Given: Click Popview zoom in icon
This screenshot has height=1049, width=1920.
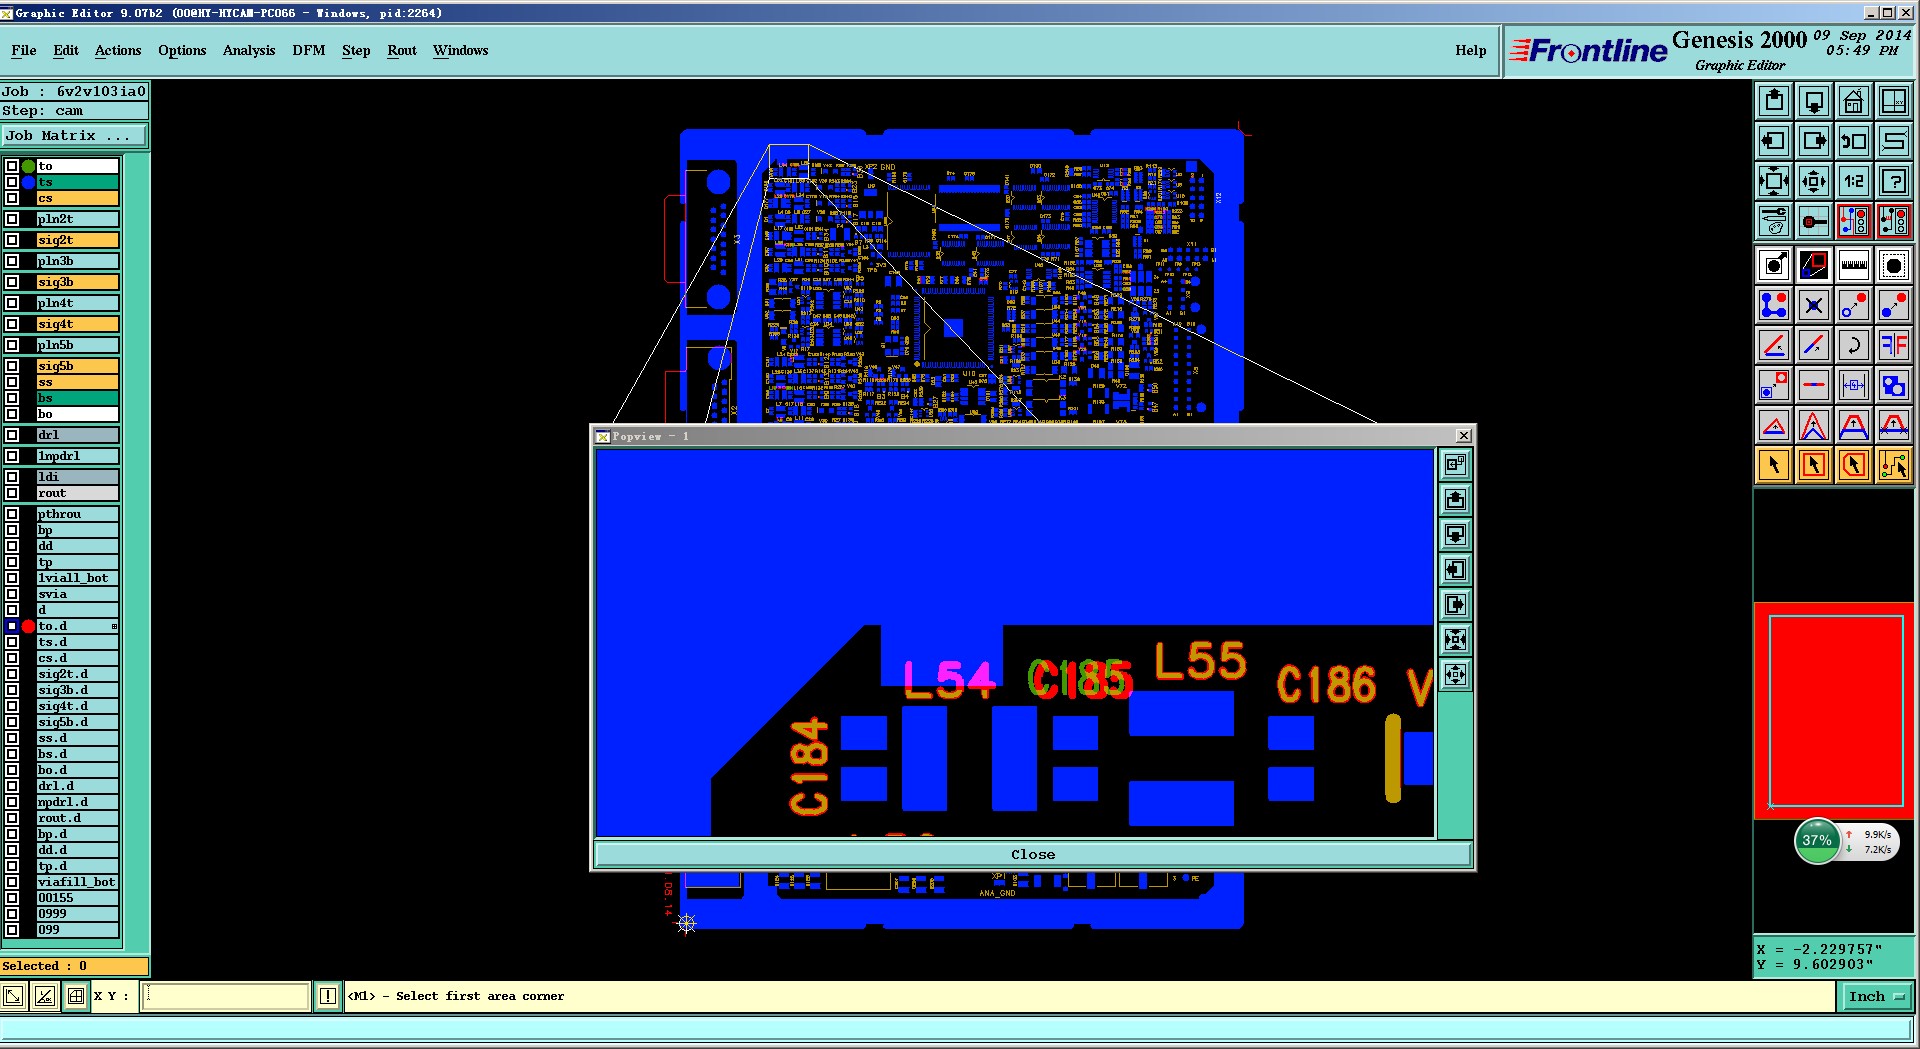Looking at the screenshot, I should 1456,639.
